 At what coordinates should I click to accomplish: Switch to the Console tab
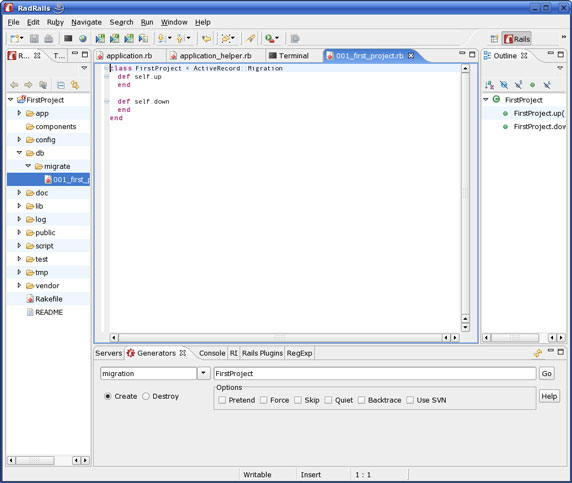tap(212, 353)
